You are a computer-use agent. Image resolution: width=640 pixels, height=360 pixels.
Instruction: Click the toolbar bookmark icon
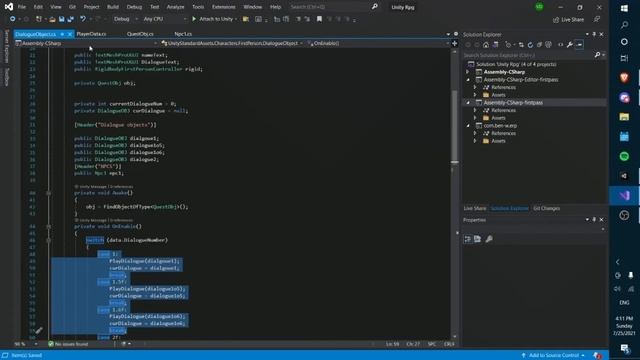click(x=319, y=19)
